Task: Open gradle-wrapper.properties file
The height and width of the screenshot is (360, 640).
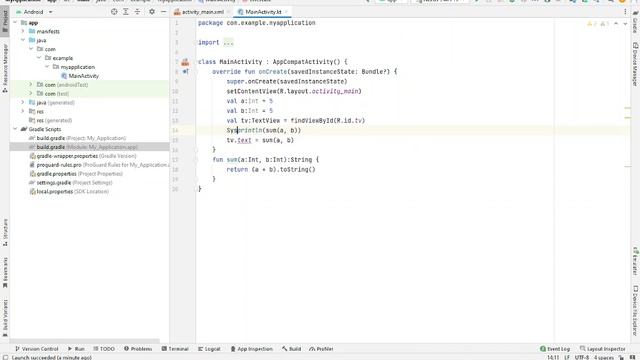Action: pos(83,156)
